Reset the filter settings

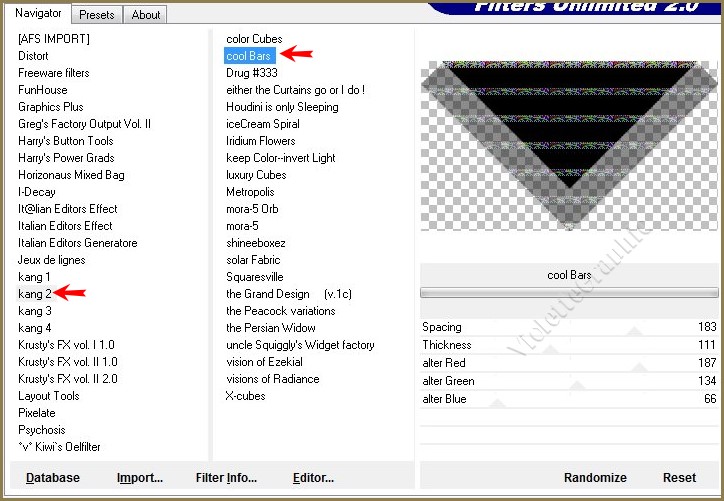click(x=679, y=478)
